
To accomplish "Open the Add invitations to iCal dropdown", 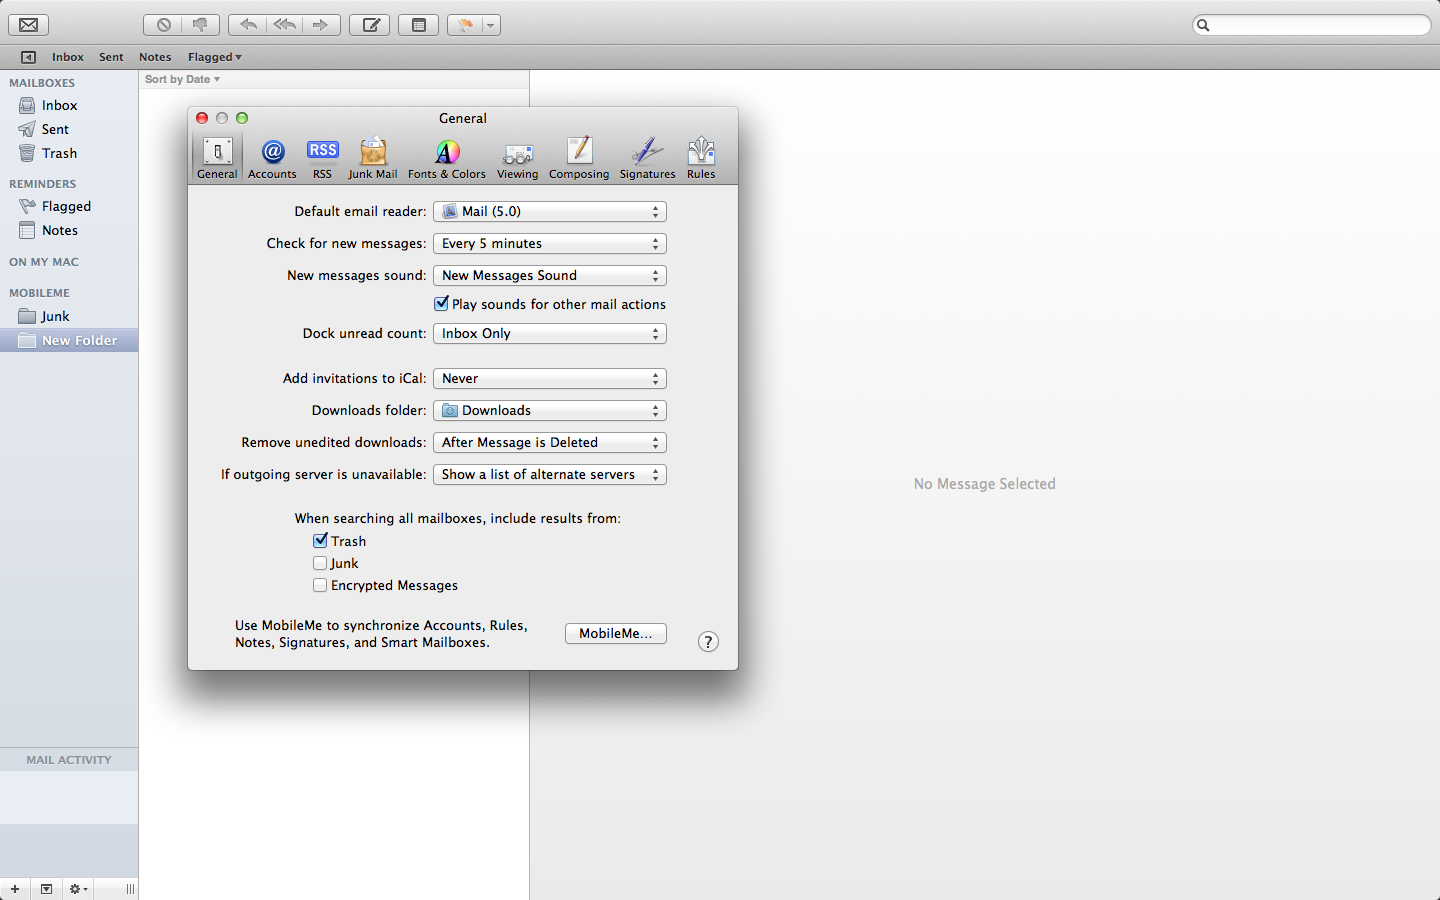I will point(550,378).
